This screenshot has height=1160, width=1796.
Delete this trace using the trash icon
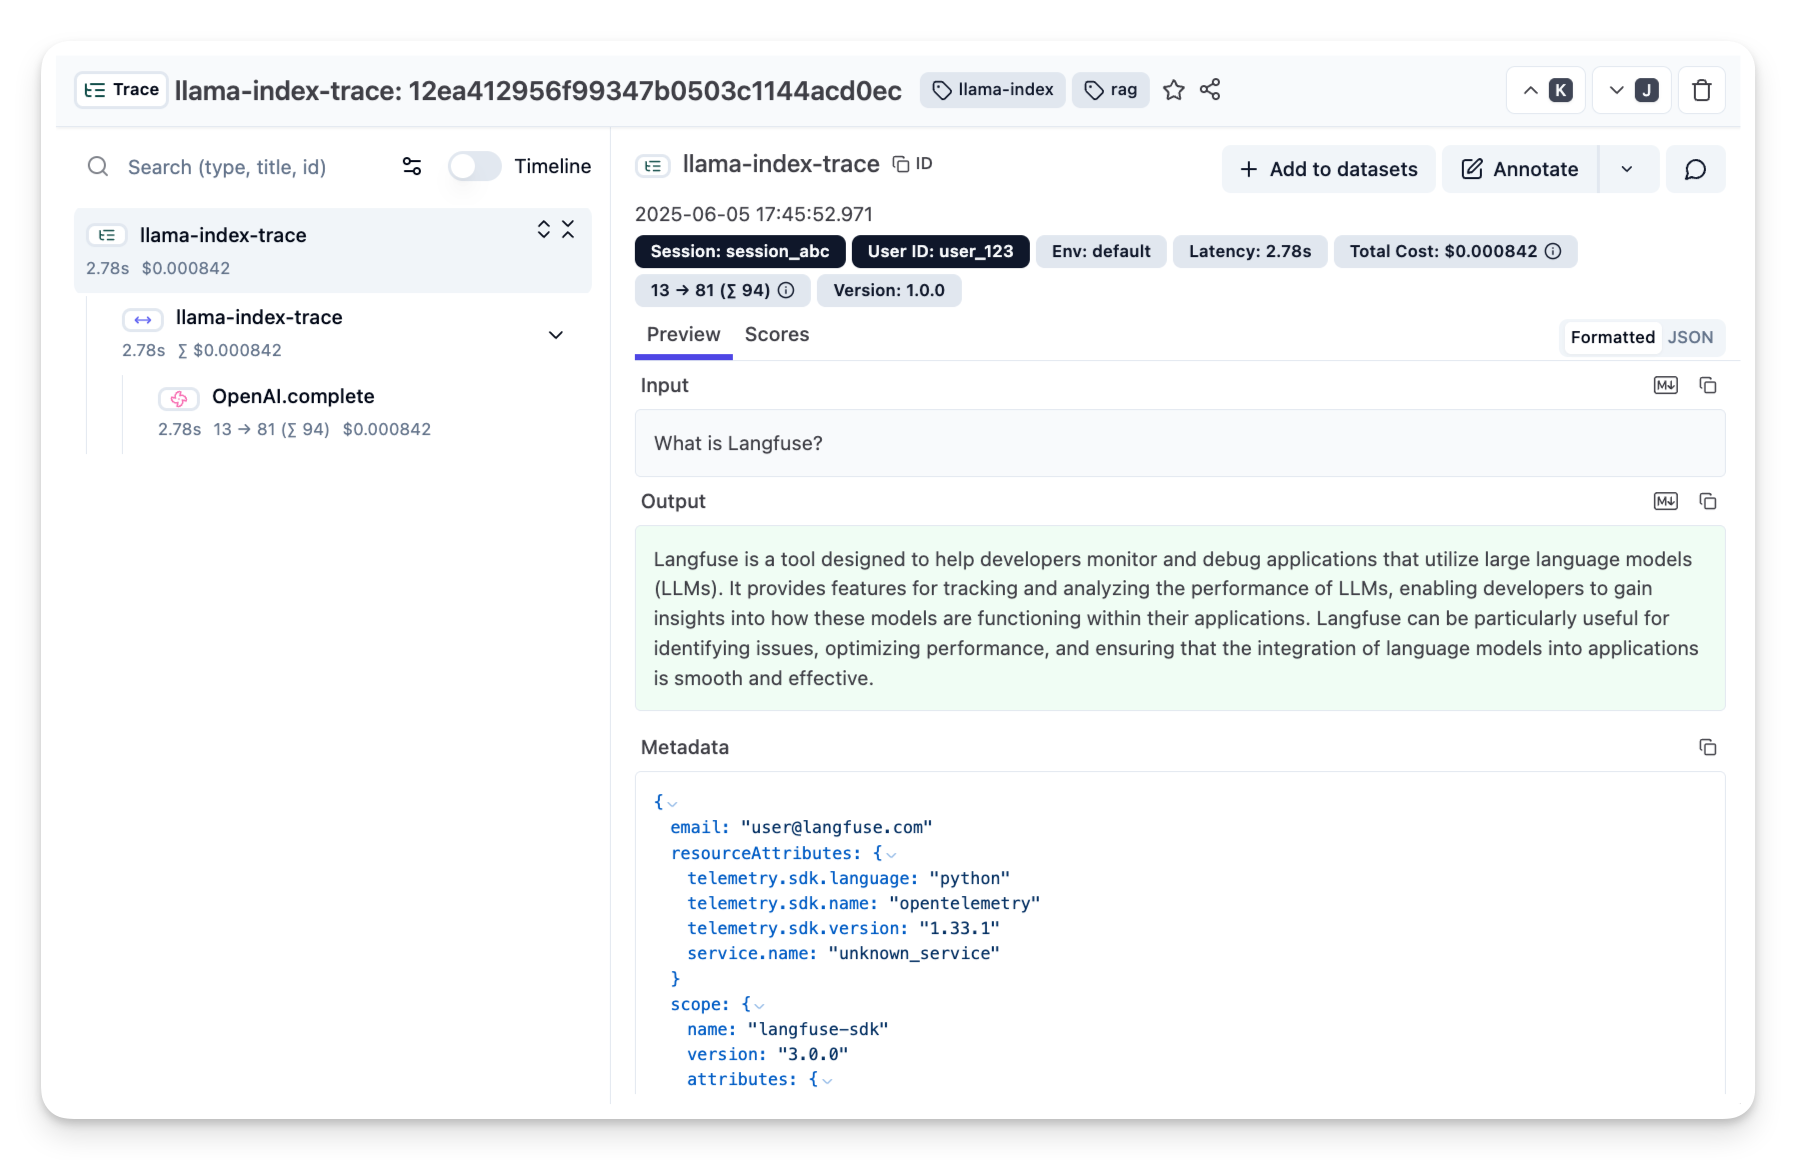coord(1701,90)
